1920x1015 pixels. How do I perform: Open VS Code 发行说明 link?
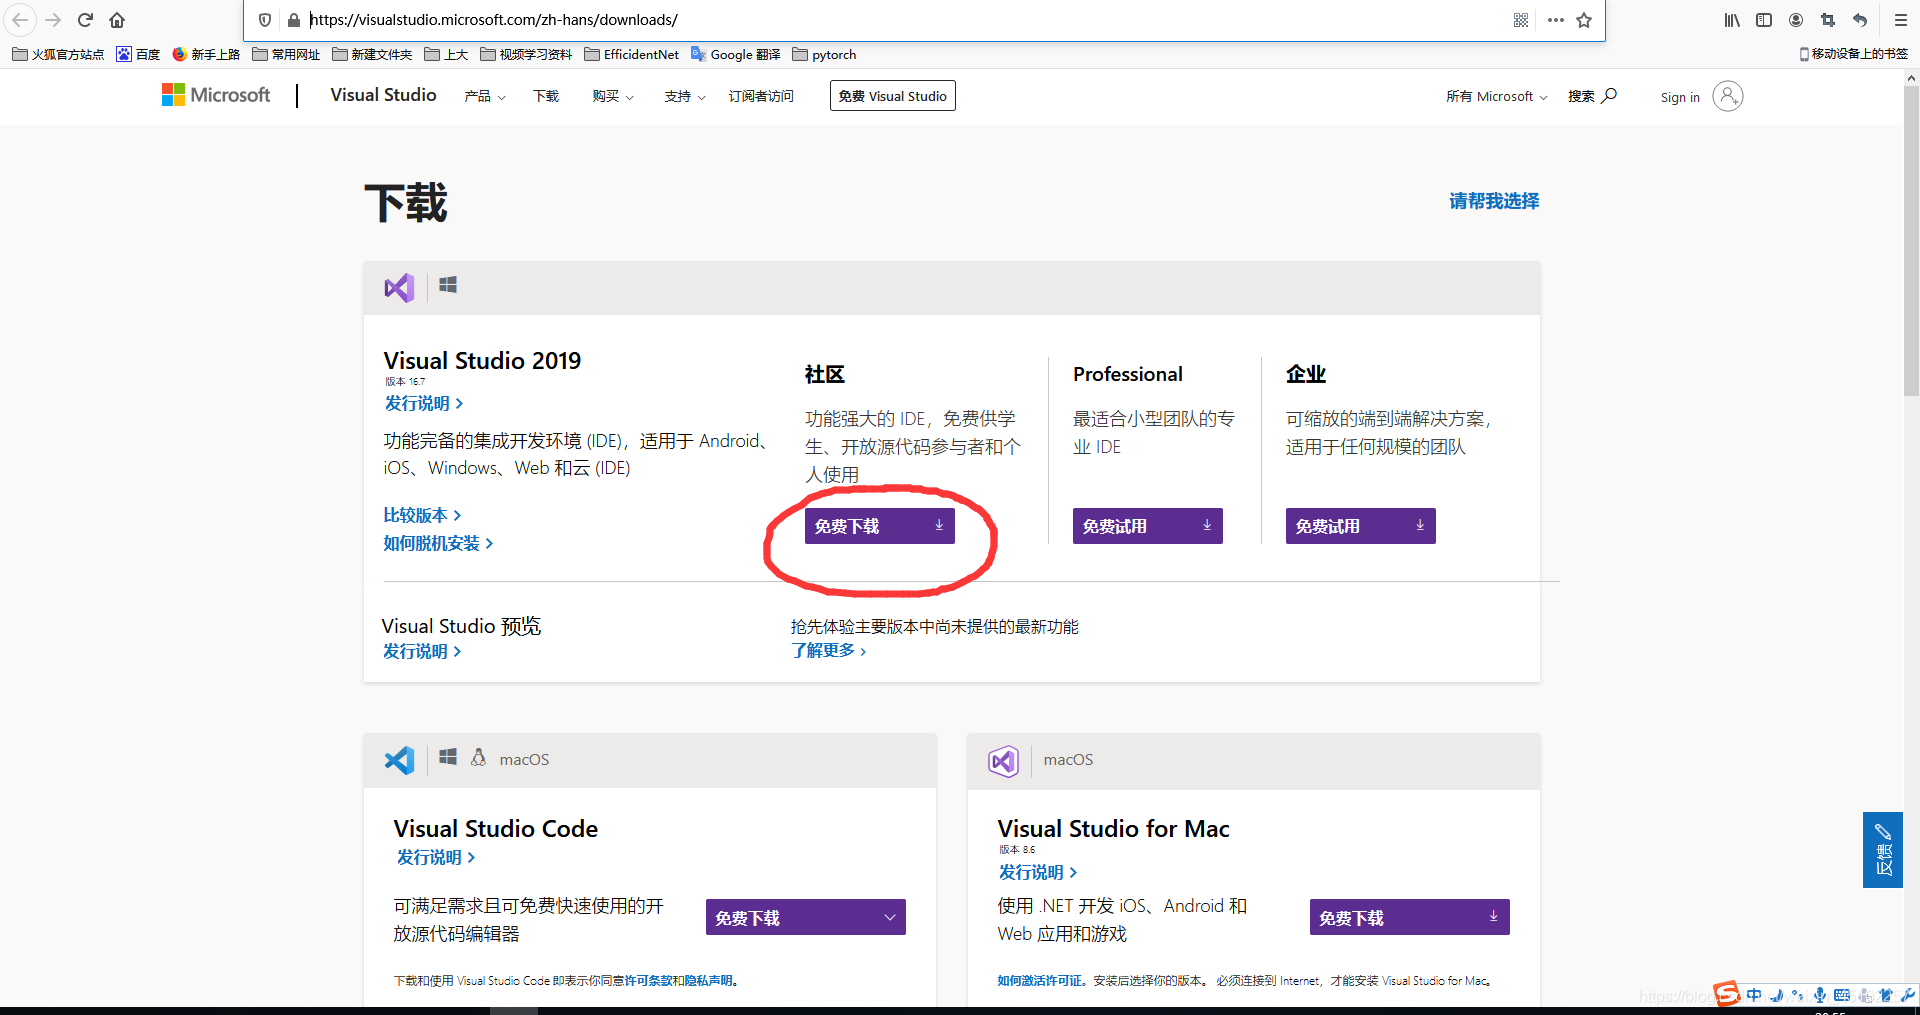click(436, 857)
